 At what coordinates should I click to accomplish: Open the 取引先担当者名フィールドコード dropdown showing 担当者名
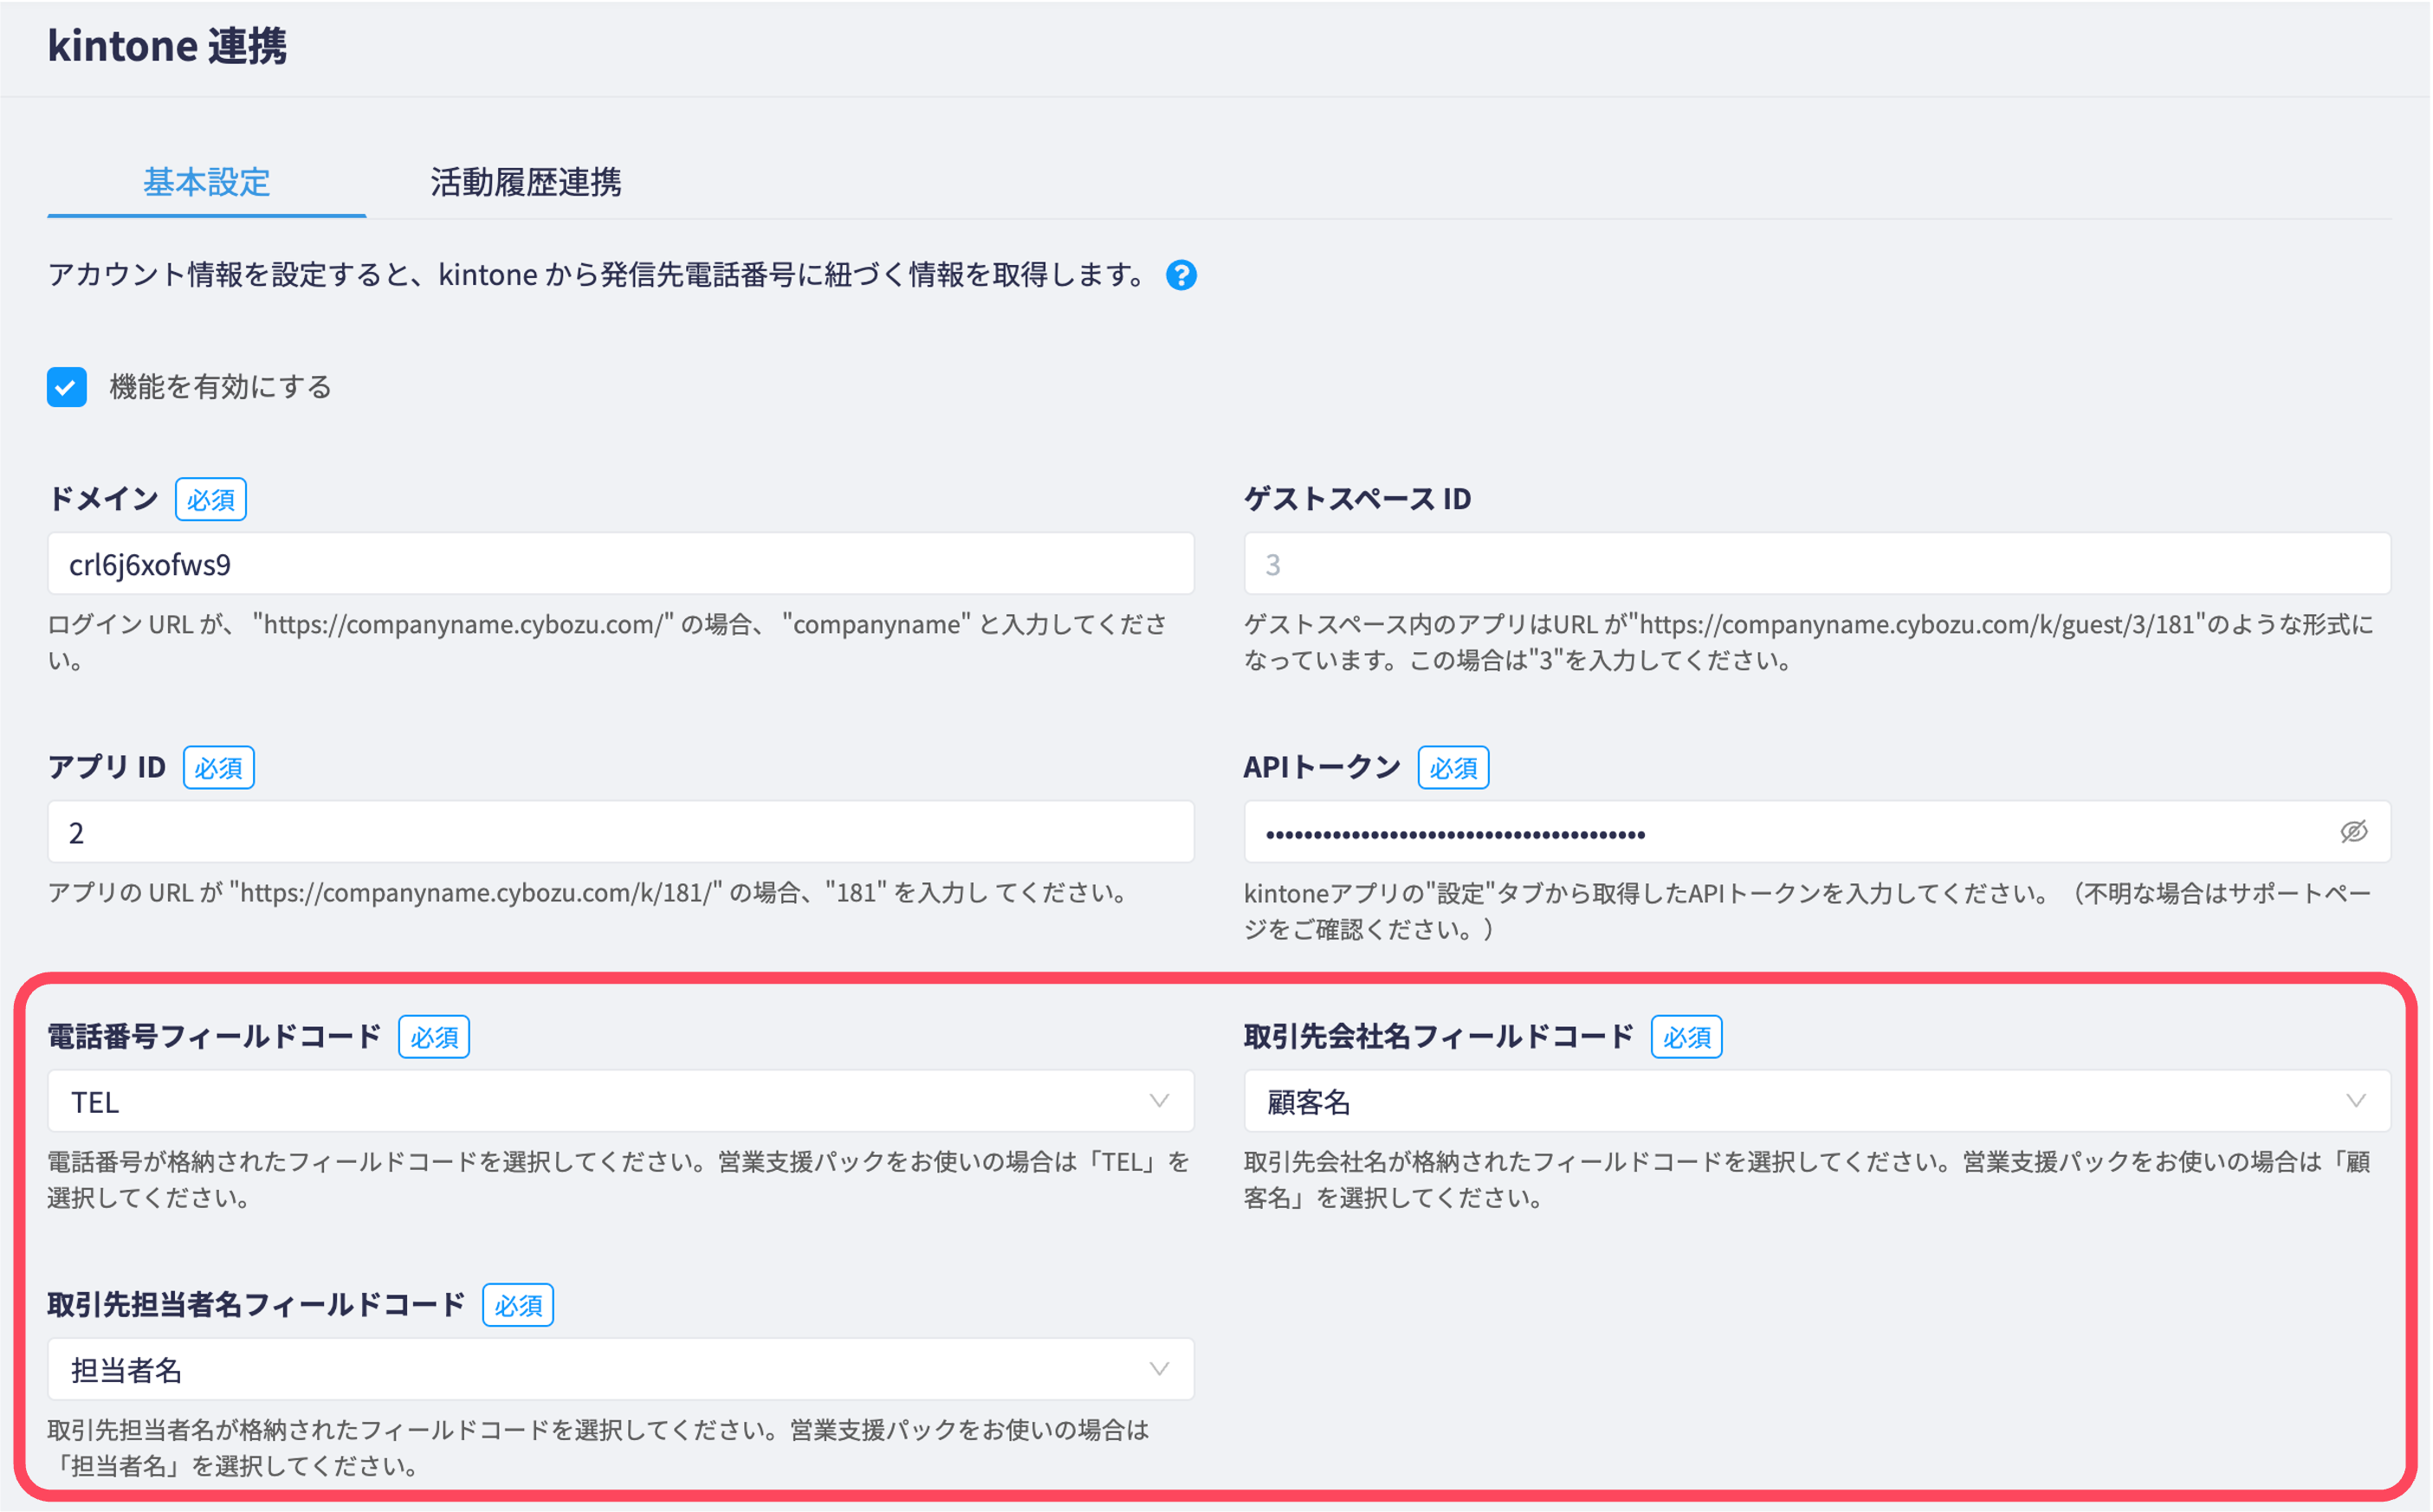coord(621,1369)
